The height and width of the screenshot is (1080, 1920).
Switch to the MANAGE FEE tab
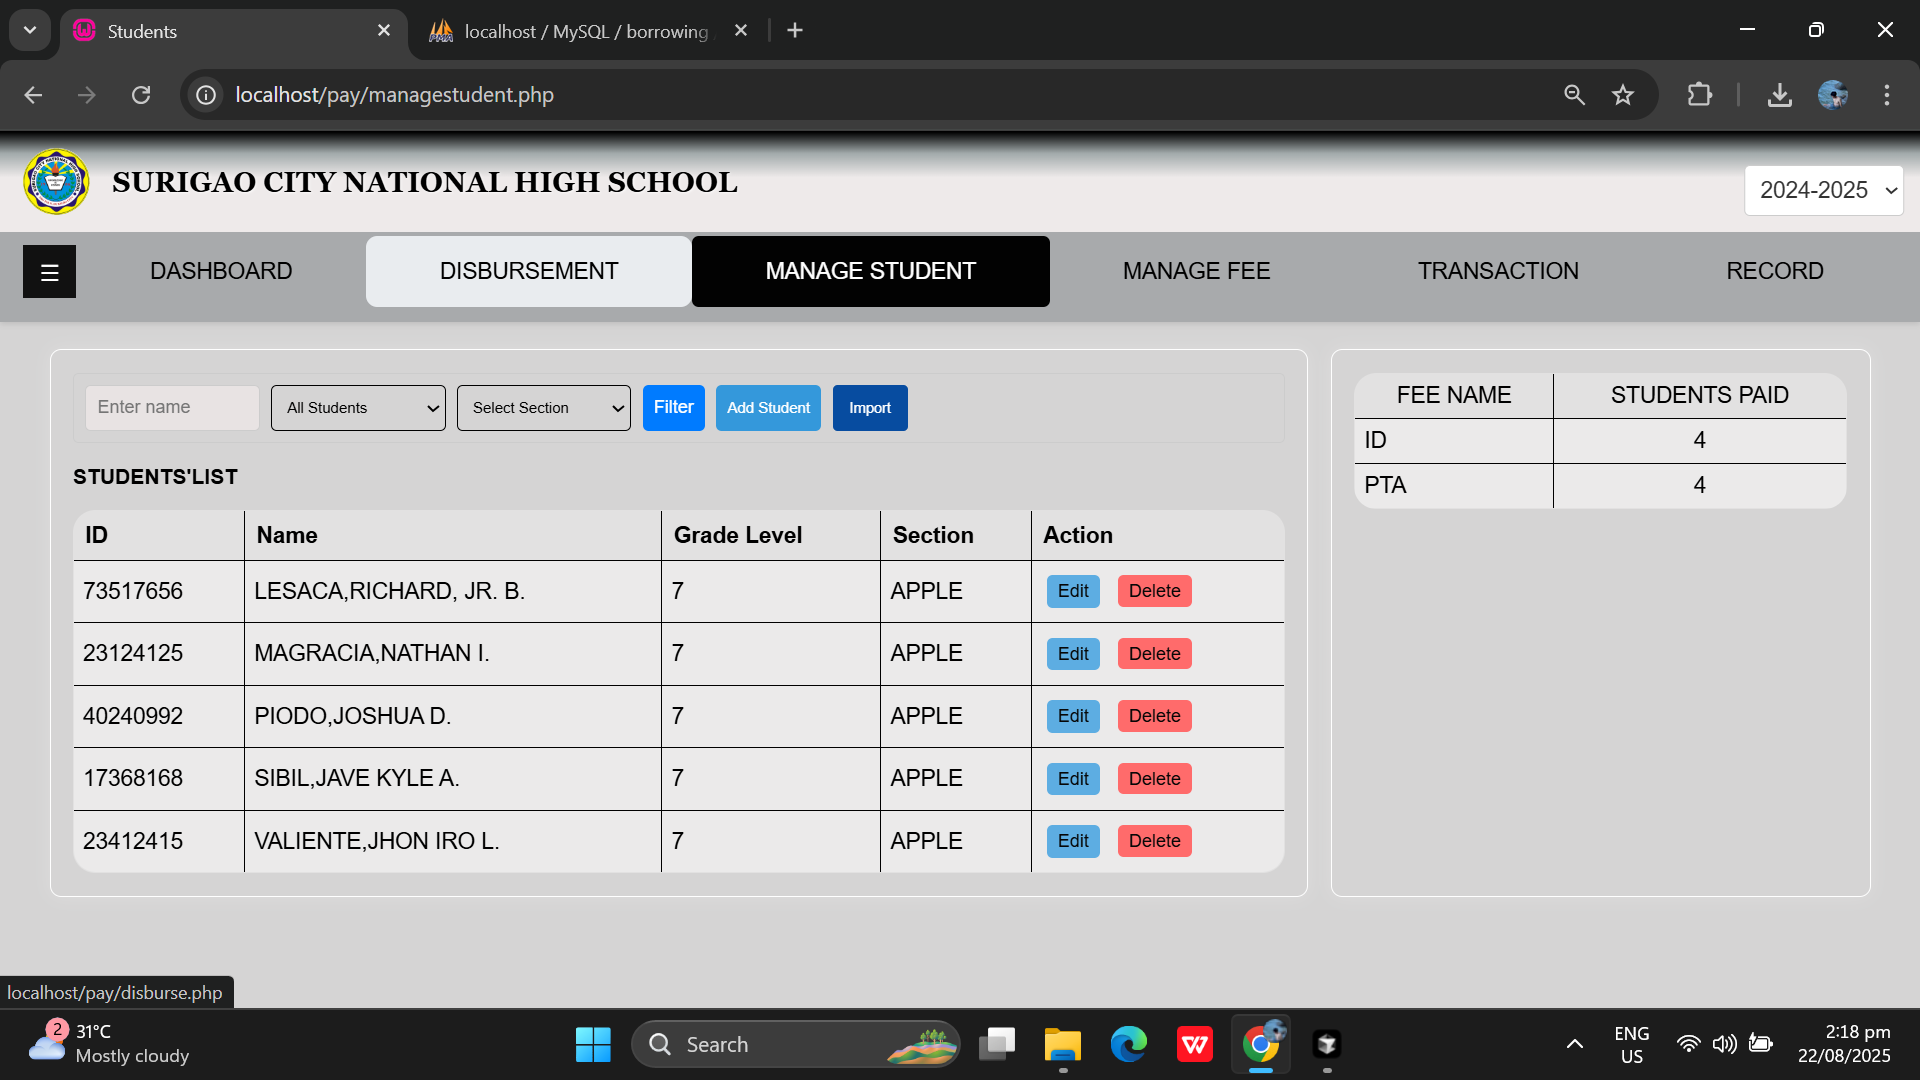click(1196, 271)
